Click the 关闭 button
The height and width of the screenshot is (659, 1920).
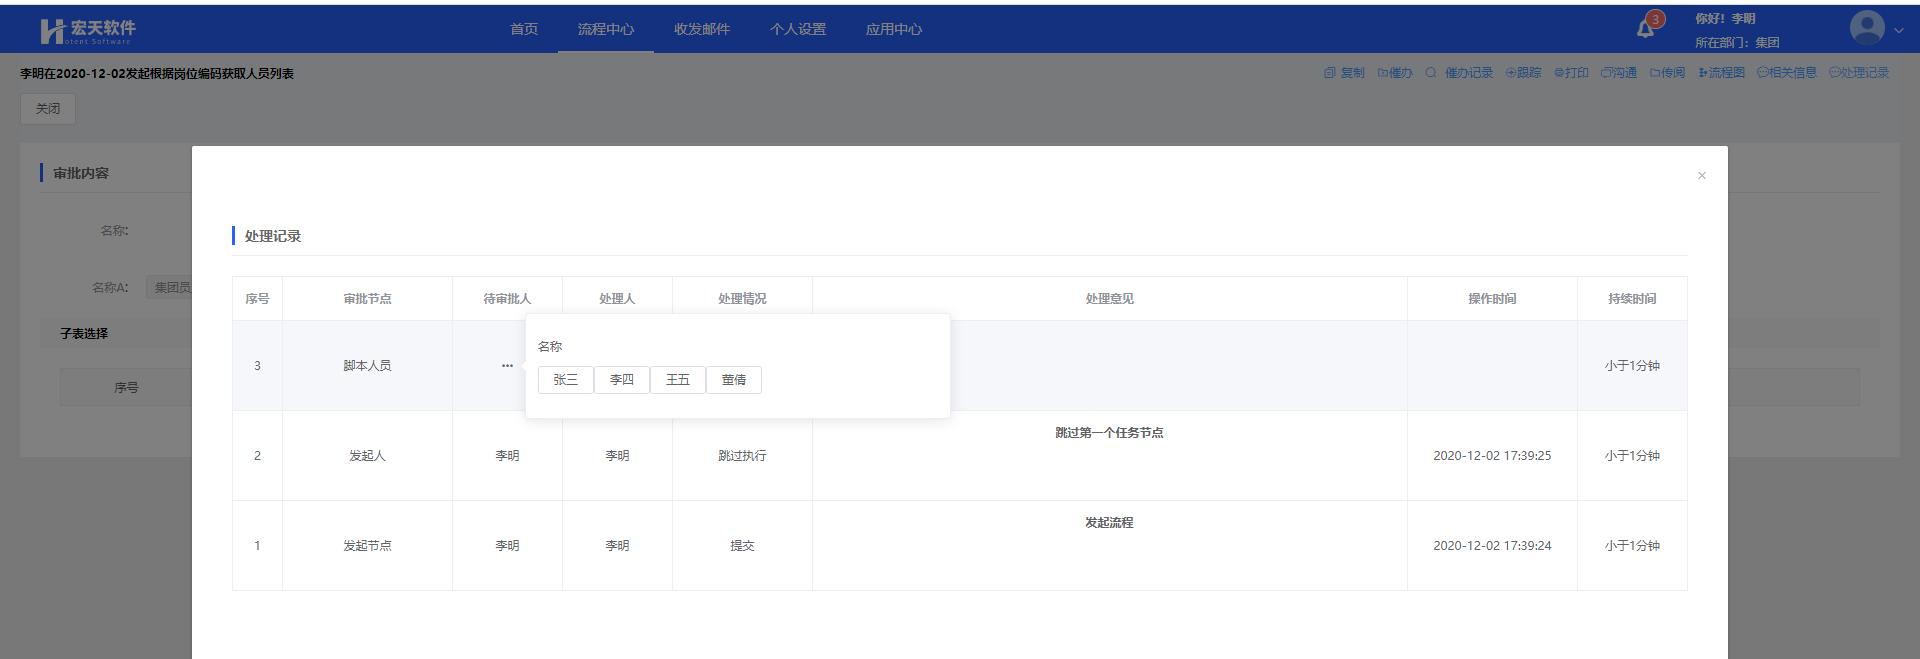(48, 109)
